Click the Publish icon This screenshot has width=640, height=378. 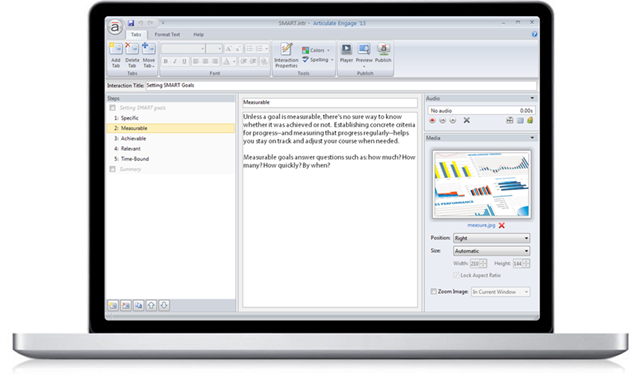[383, 49]
